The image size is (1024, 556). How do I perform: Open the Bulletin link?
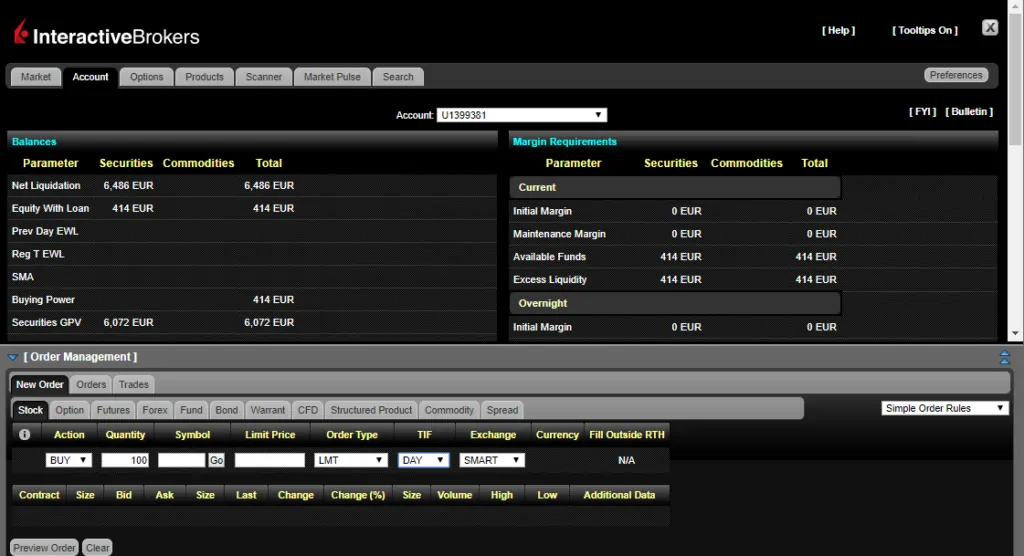click(x=969, y=112)
